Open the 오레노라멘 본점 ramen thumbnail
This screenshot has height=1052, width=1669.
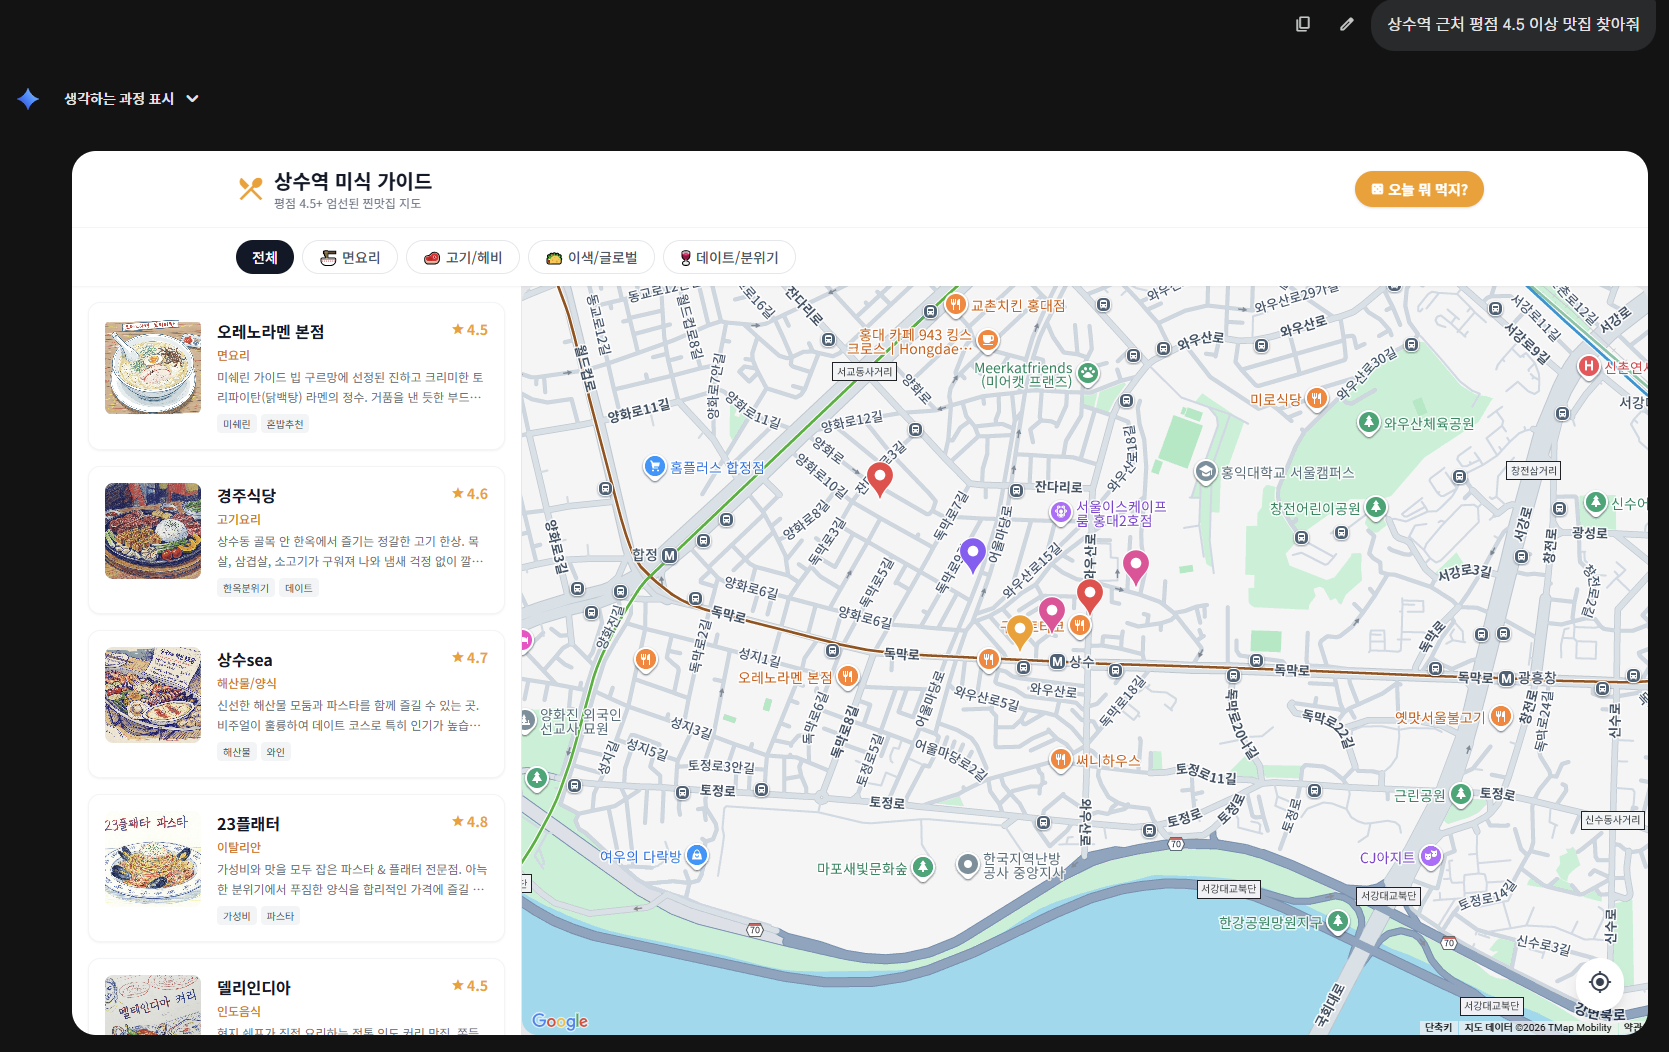[x=153, y=367]
